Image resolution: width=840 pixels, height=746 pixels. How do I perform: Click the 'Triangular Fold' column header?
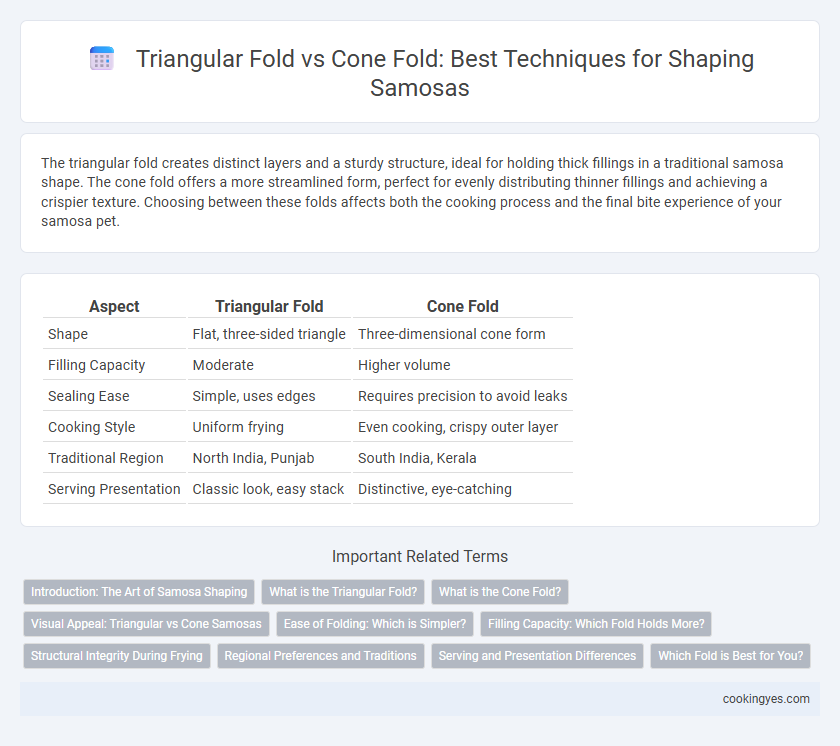click(x=269, y=306)
